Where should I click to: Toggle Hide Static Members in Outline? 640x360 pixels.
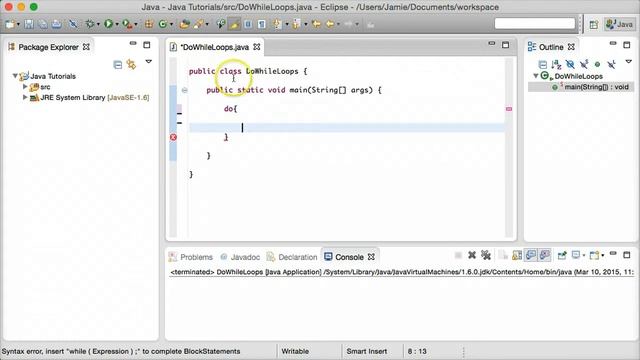584,64
